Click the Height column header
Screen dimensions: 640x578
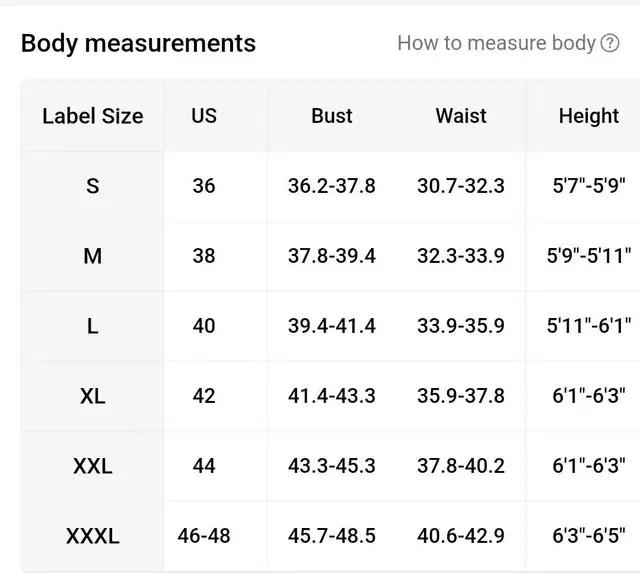[x=589, y=116]
